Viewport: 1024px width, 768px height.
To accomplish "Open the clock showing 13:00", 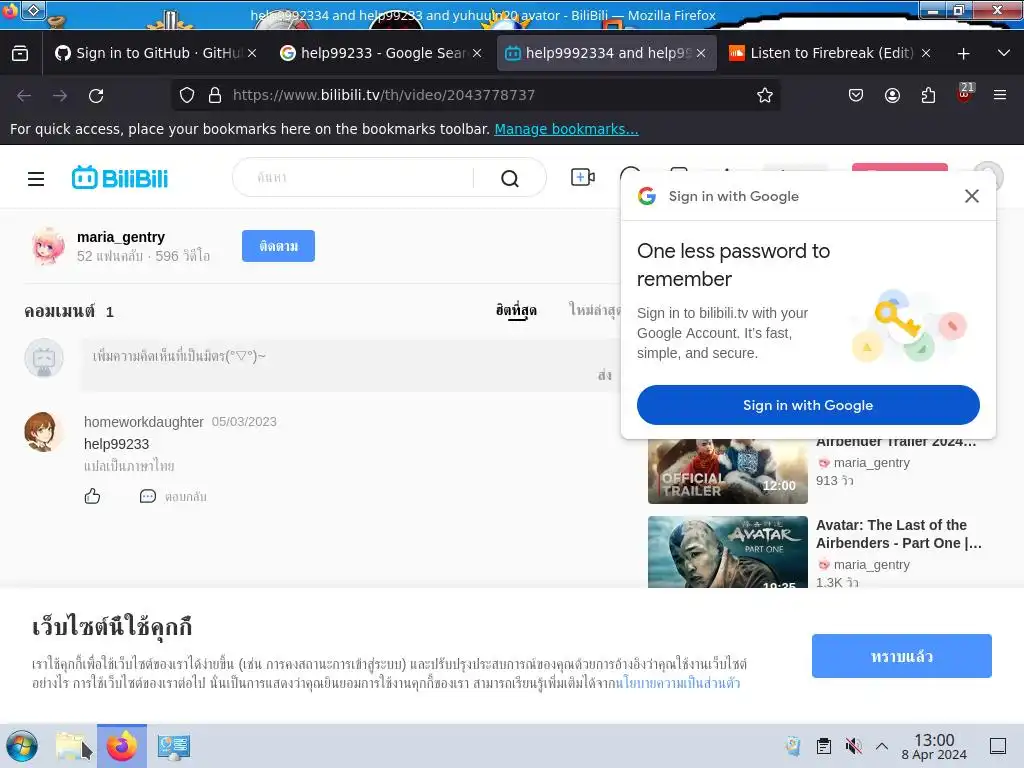I will click(x=934, y=746).
